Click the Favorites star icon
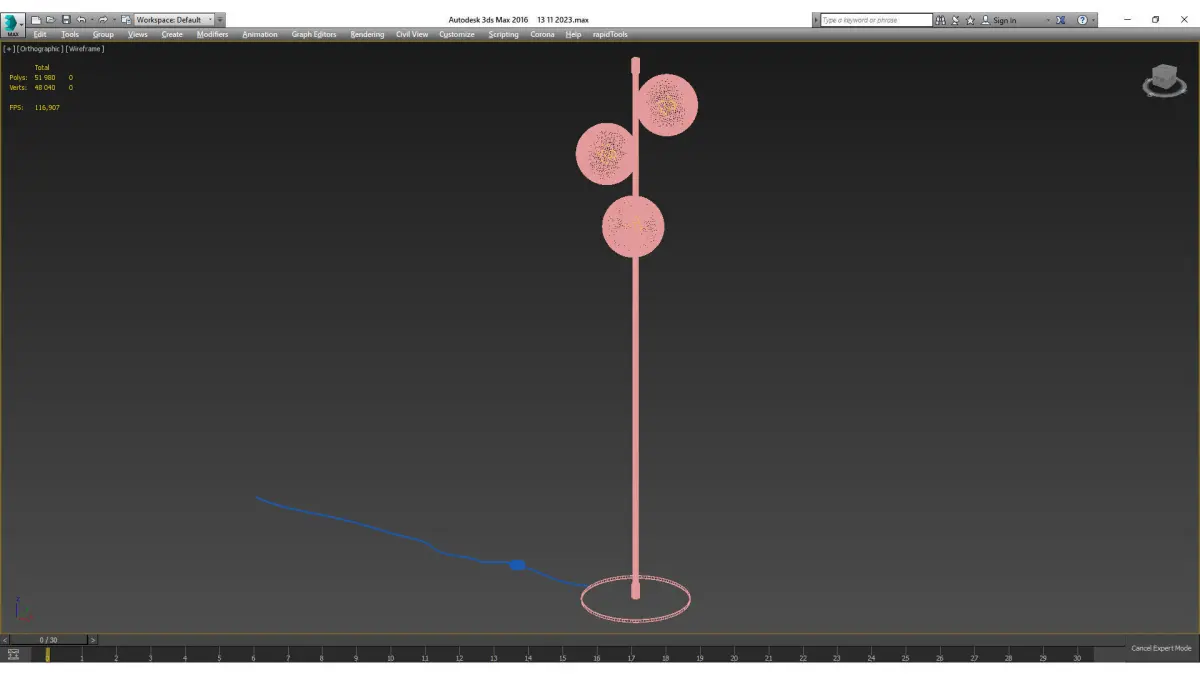This screenshot has height=675, width=1200. tap(970, 20)
